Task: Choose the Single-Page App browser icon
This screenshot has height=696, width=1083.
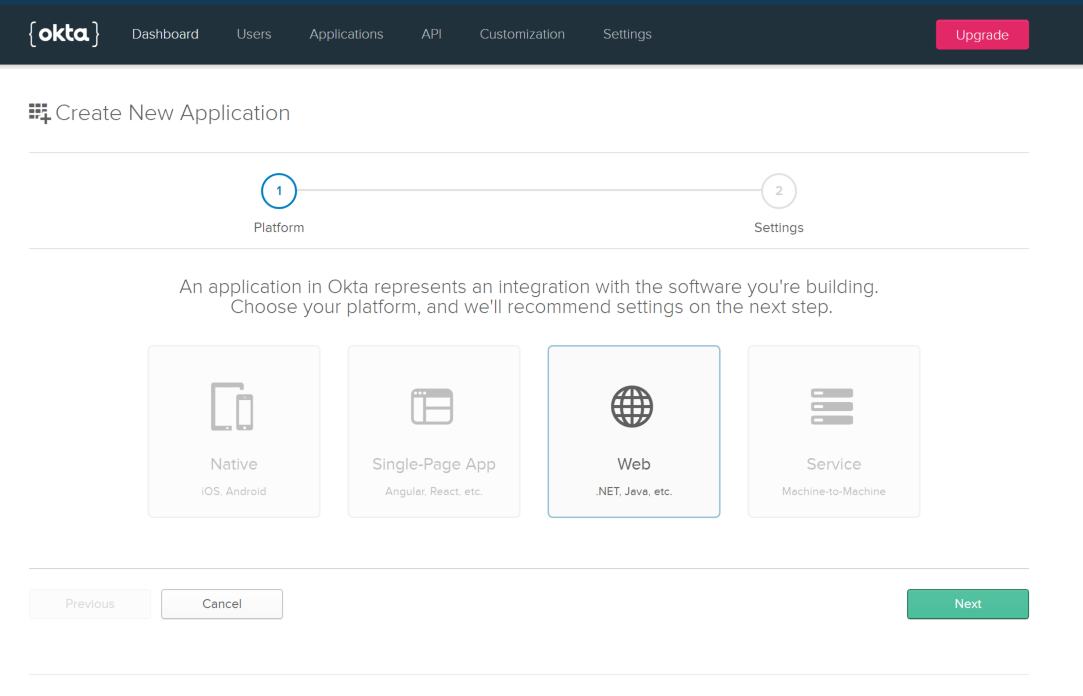Action: 433,406
